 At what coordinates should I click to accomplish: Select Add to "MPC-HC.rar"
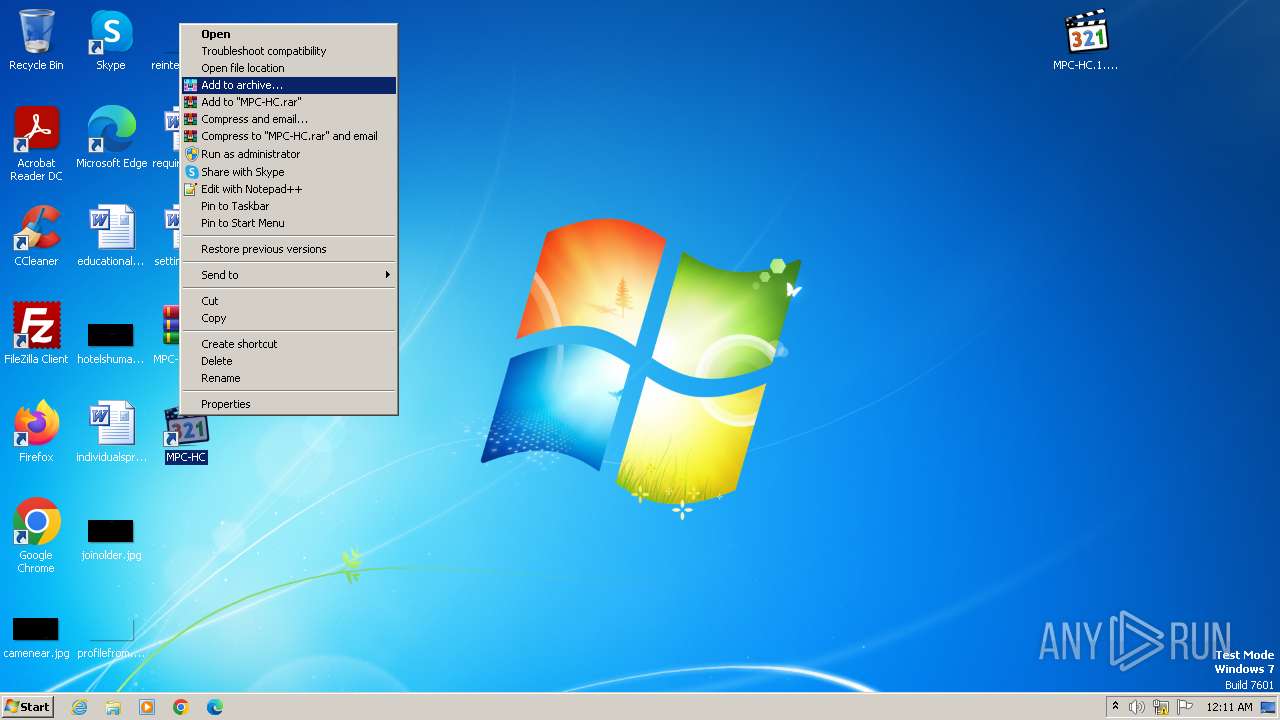click(x=289, y=102)
